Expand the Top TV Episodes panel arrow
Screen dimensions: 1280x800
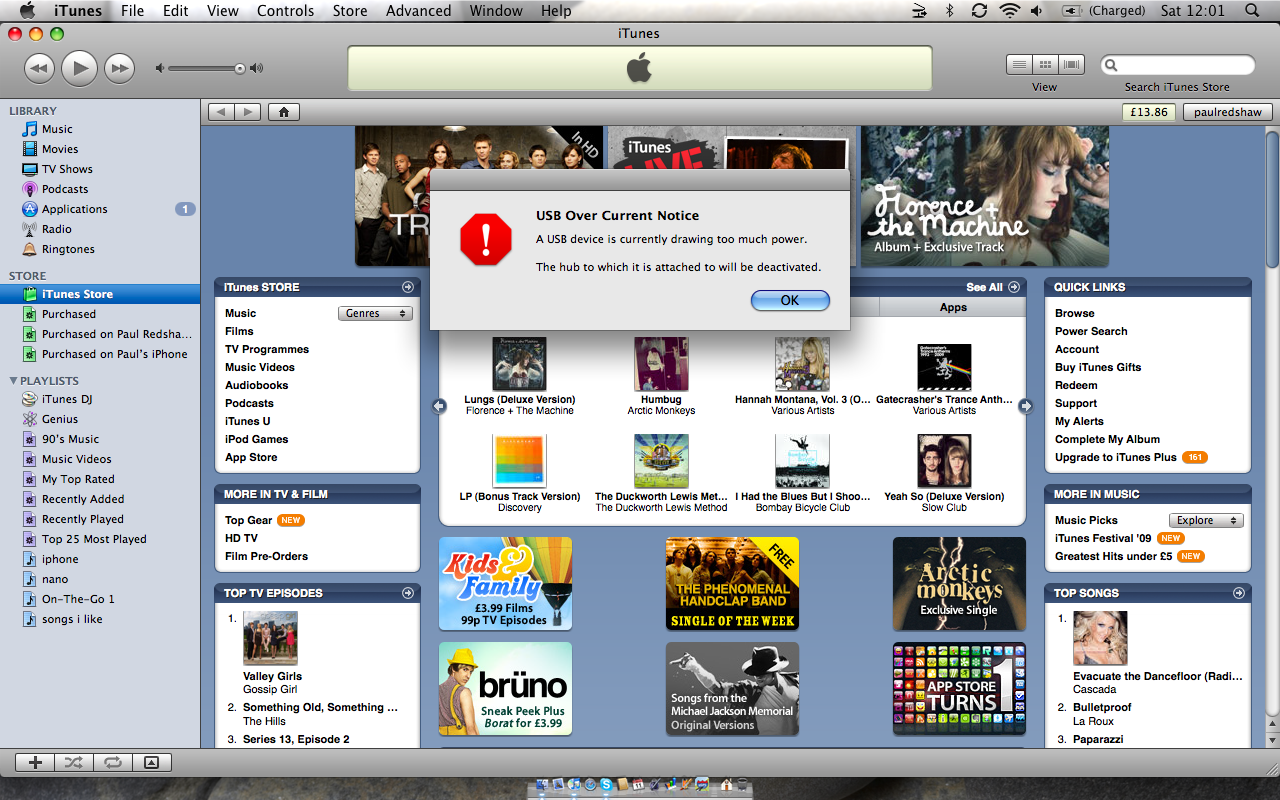click(x=408, y=593)
